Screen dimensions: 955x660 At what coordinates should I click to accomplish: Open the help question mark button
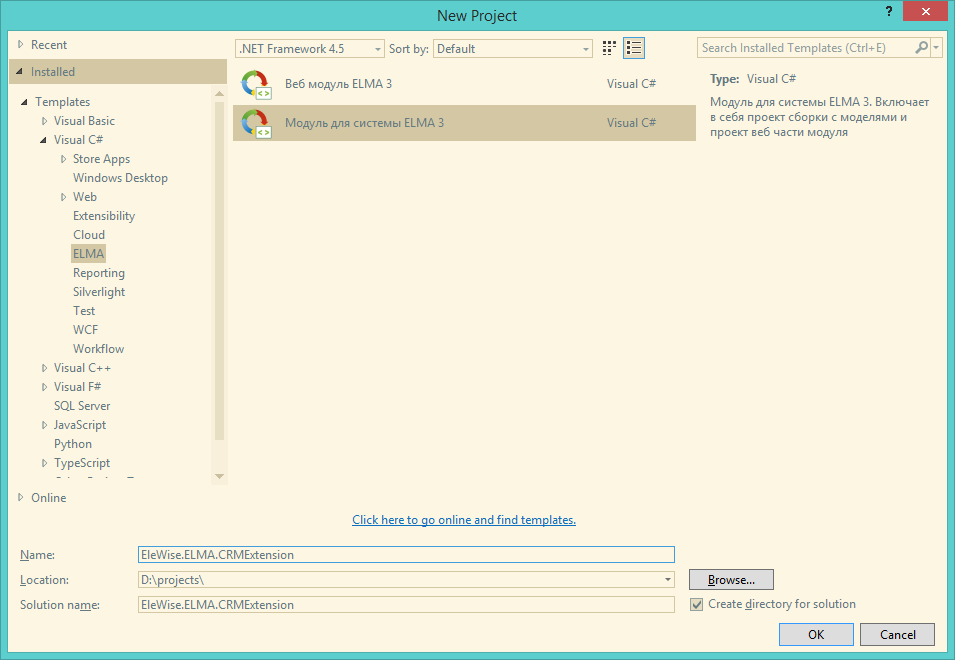point(889,12)
